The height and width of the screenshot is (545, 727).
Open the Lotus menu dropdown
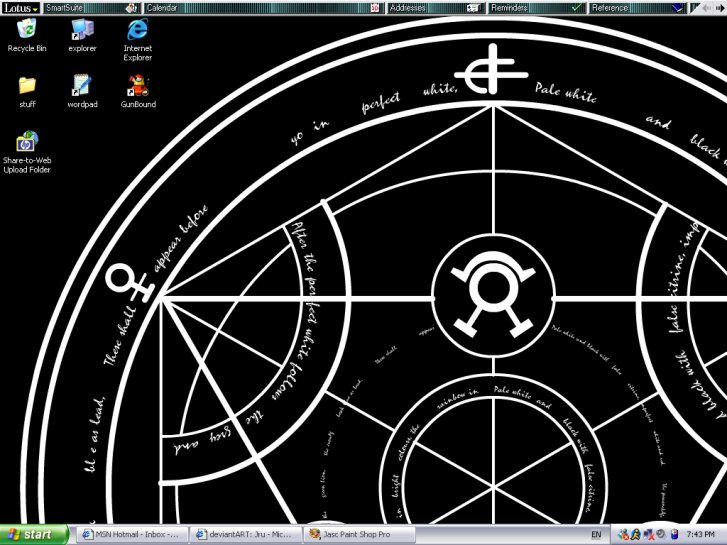(x=21, y=8)
